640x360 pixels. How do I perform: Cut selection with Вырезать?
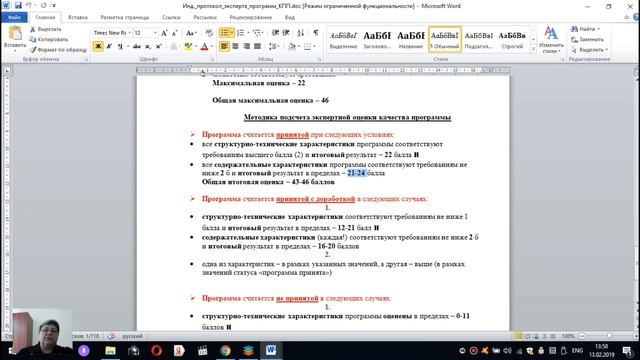tap(46, 29)
